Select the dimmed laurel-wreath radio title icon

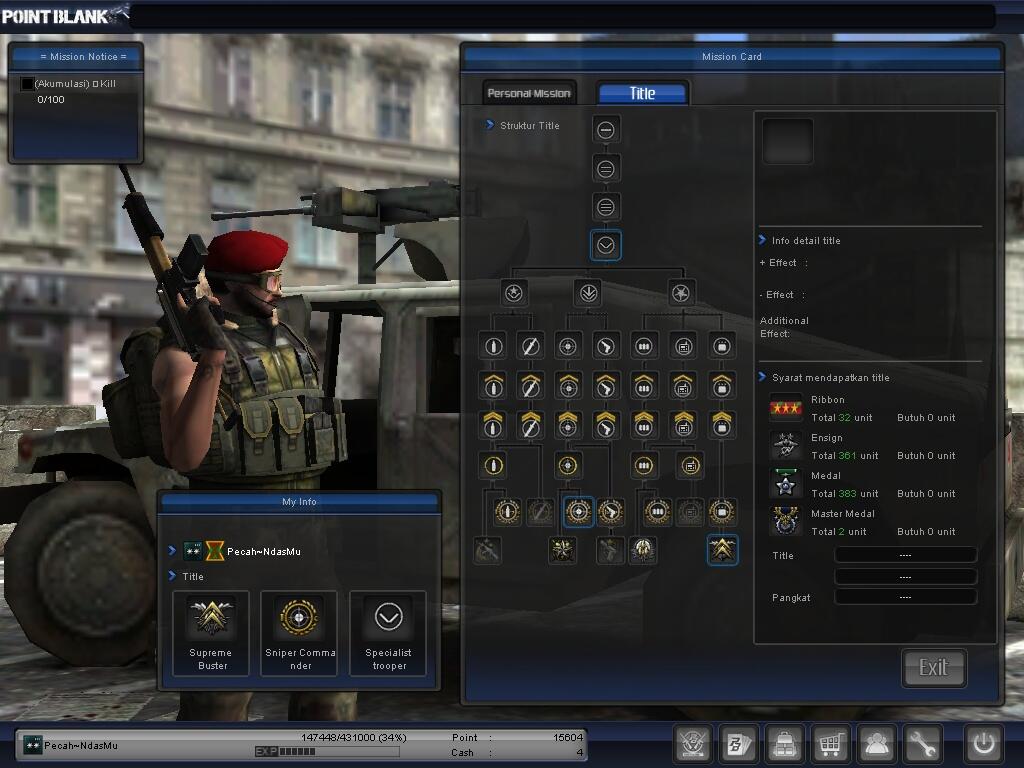point(690,512)
